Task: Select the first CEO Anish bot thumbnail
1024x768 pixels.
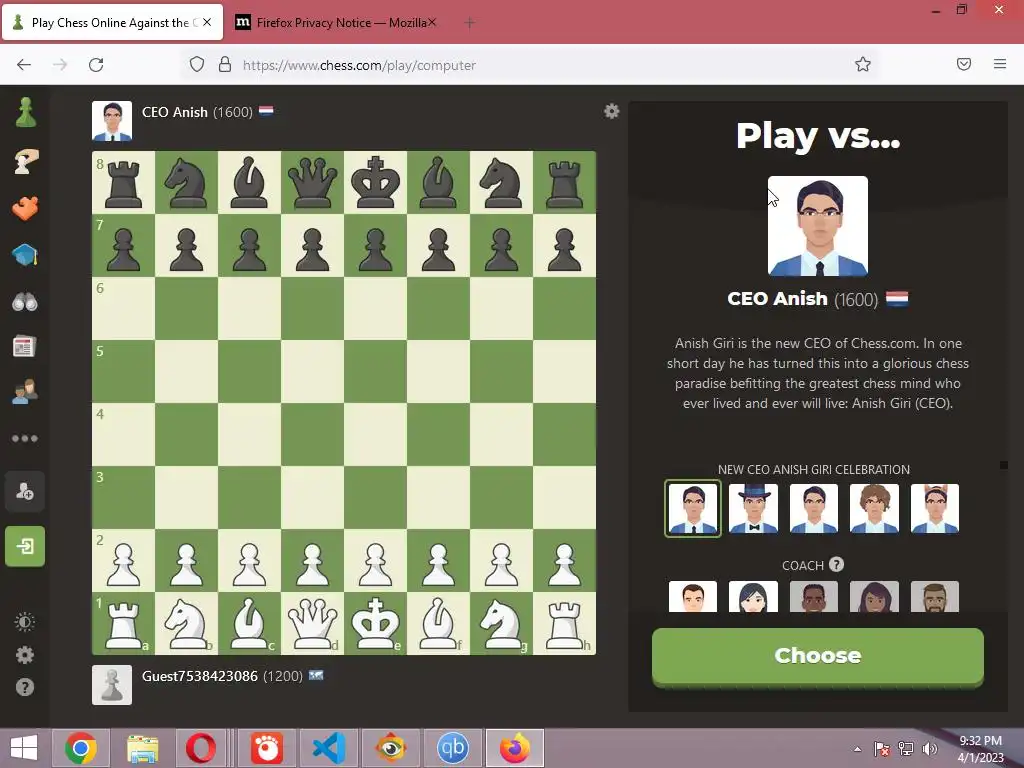Action: coord(693,509)
